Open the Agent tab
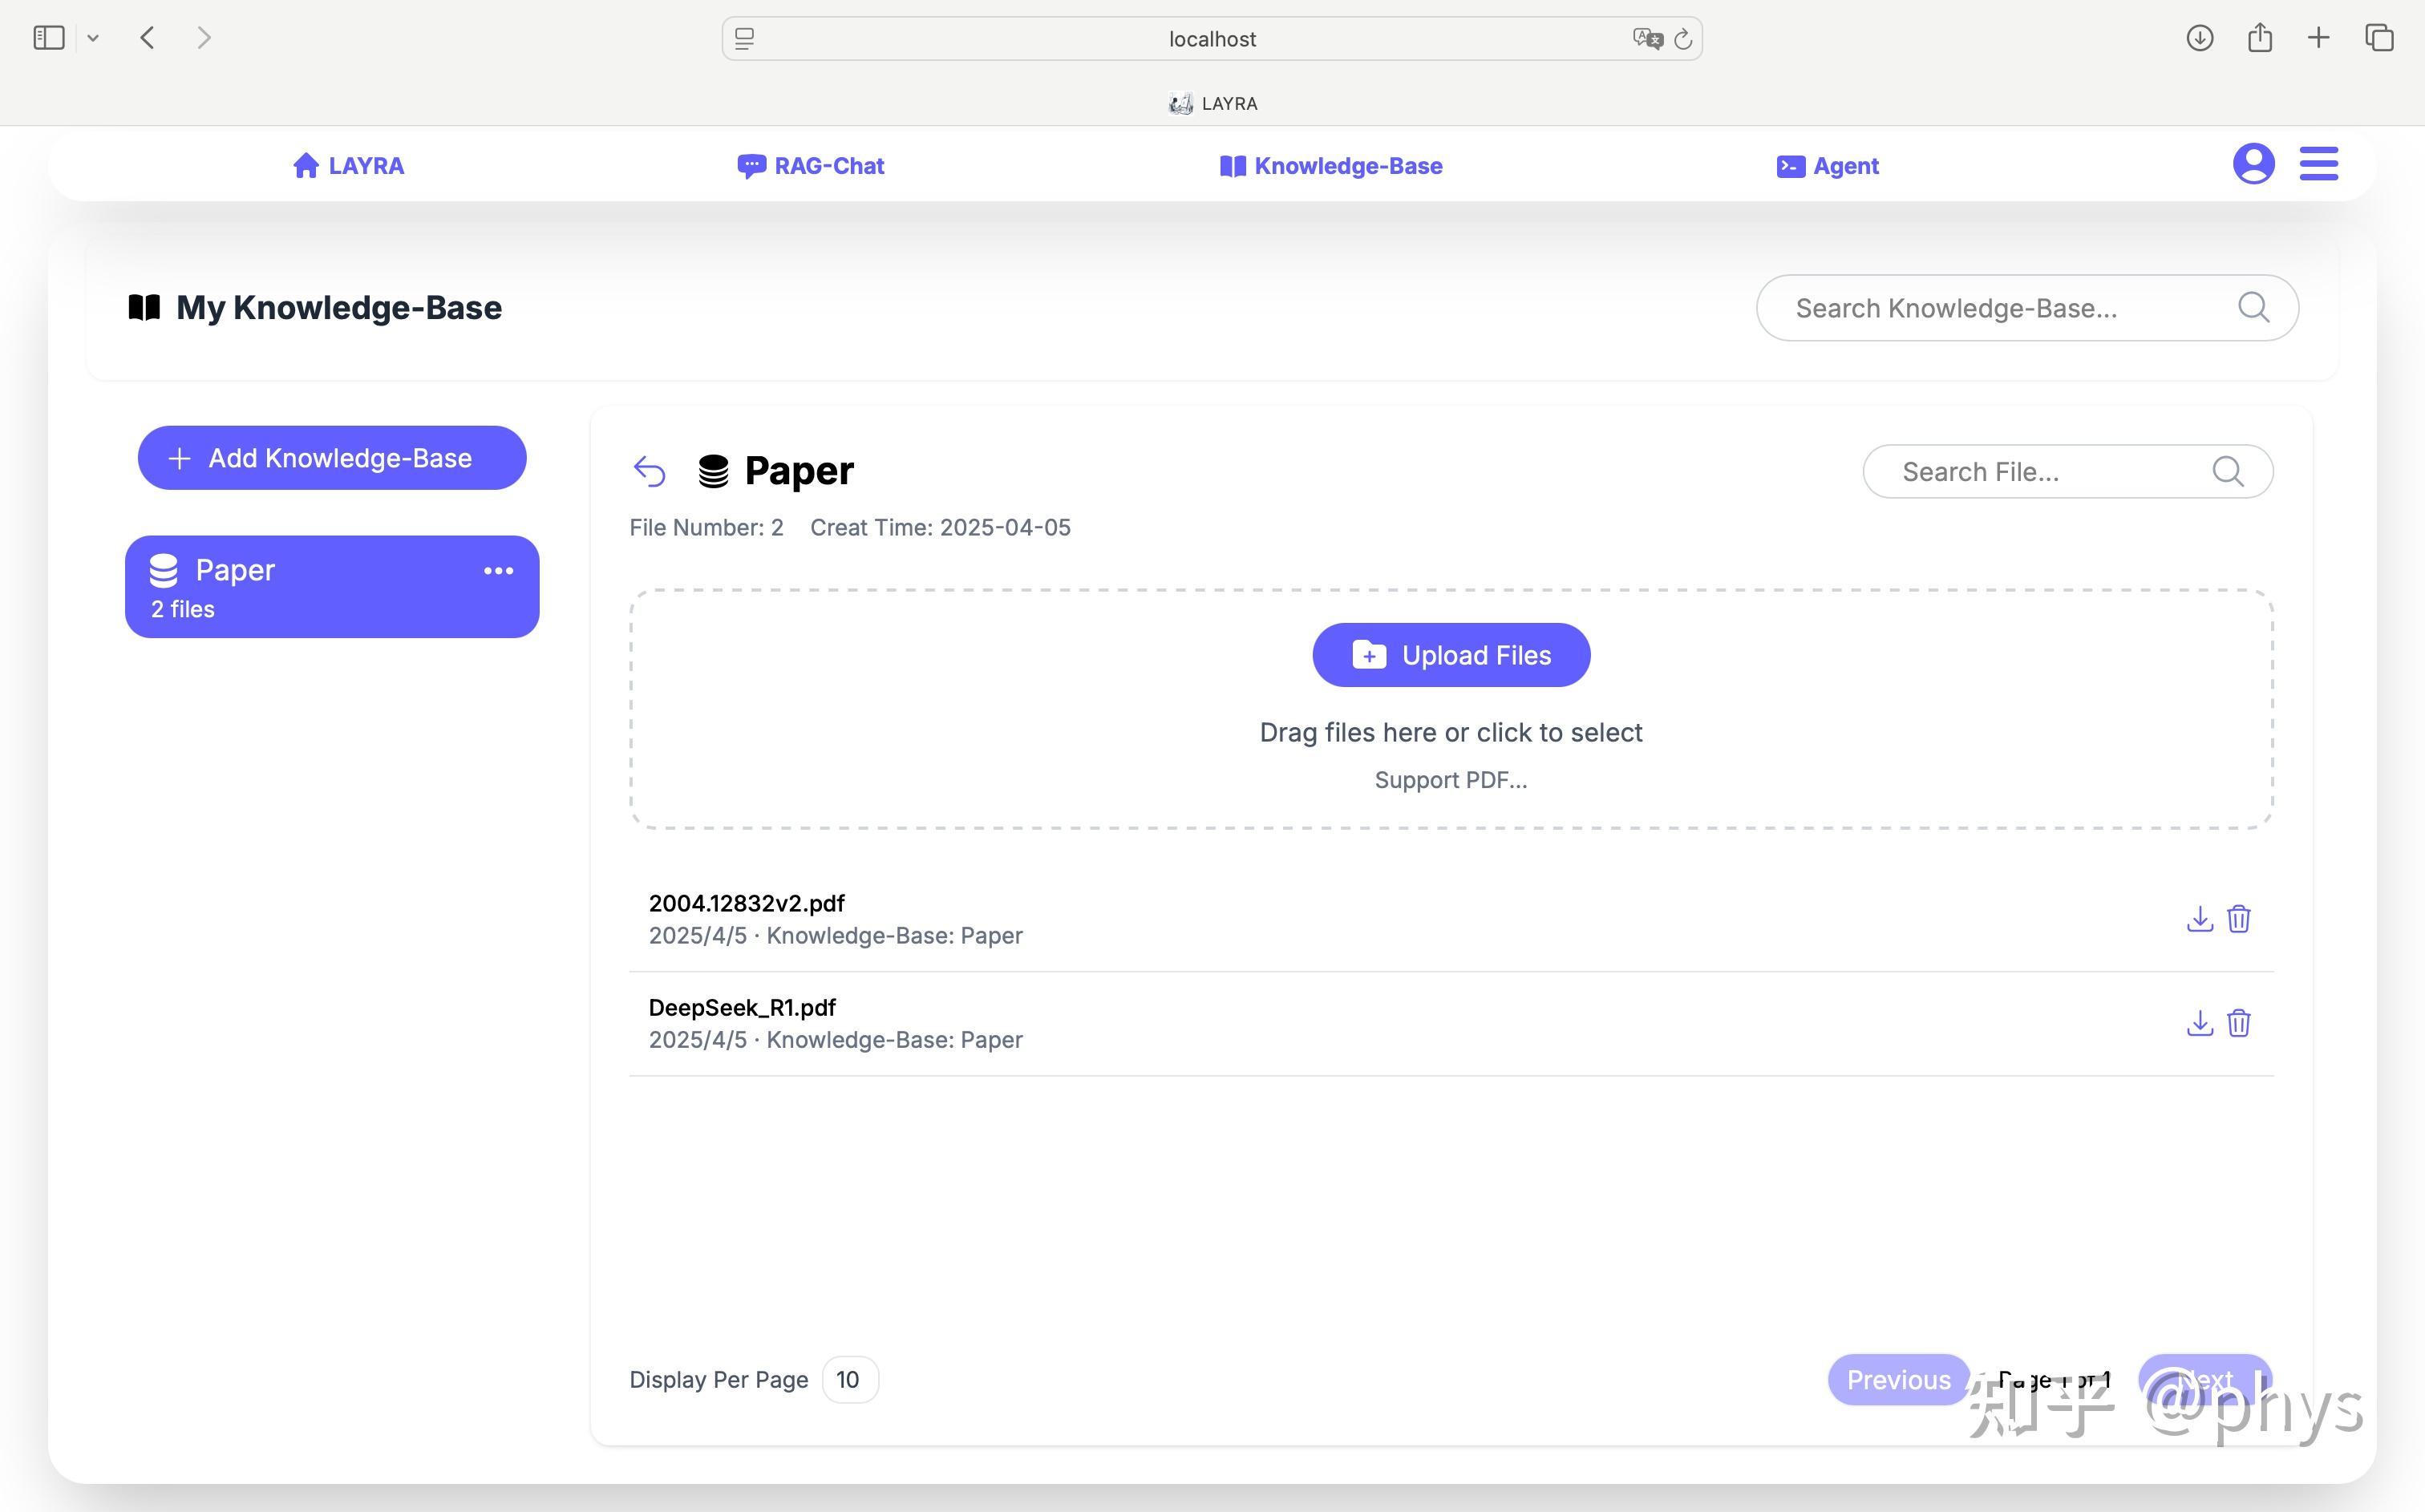2425x1512 pixels. coord(1828,166)
